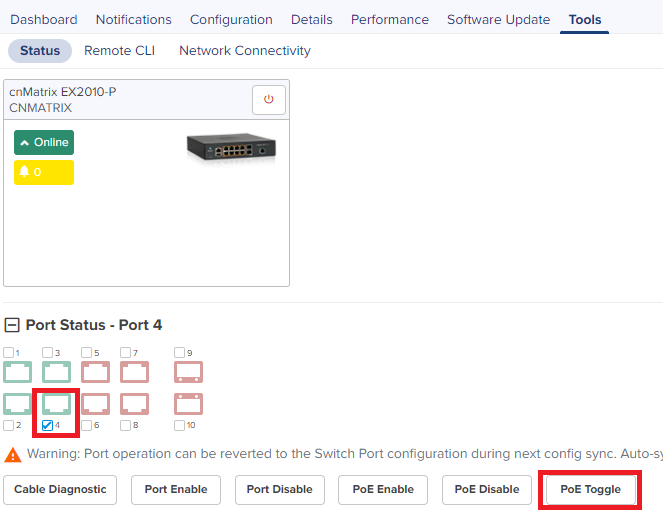This screenshot has width=663, height=511.
Task: Open the Notifications tab
Action: point(134,19)
